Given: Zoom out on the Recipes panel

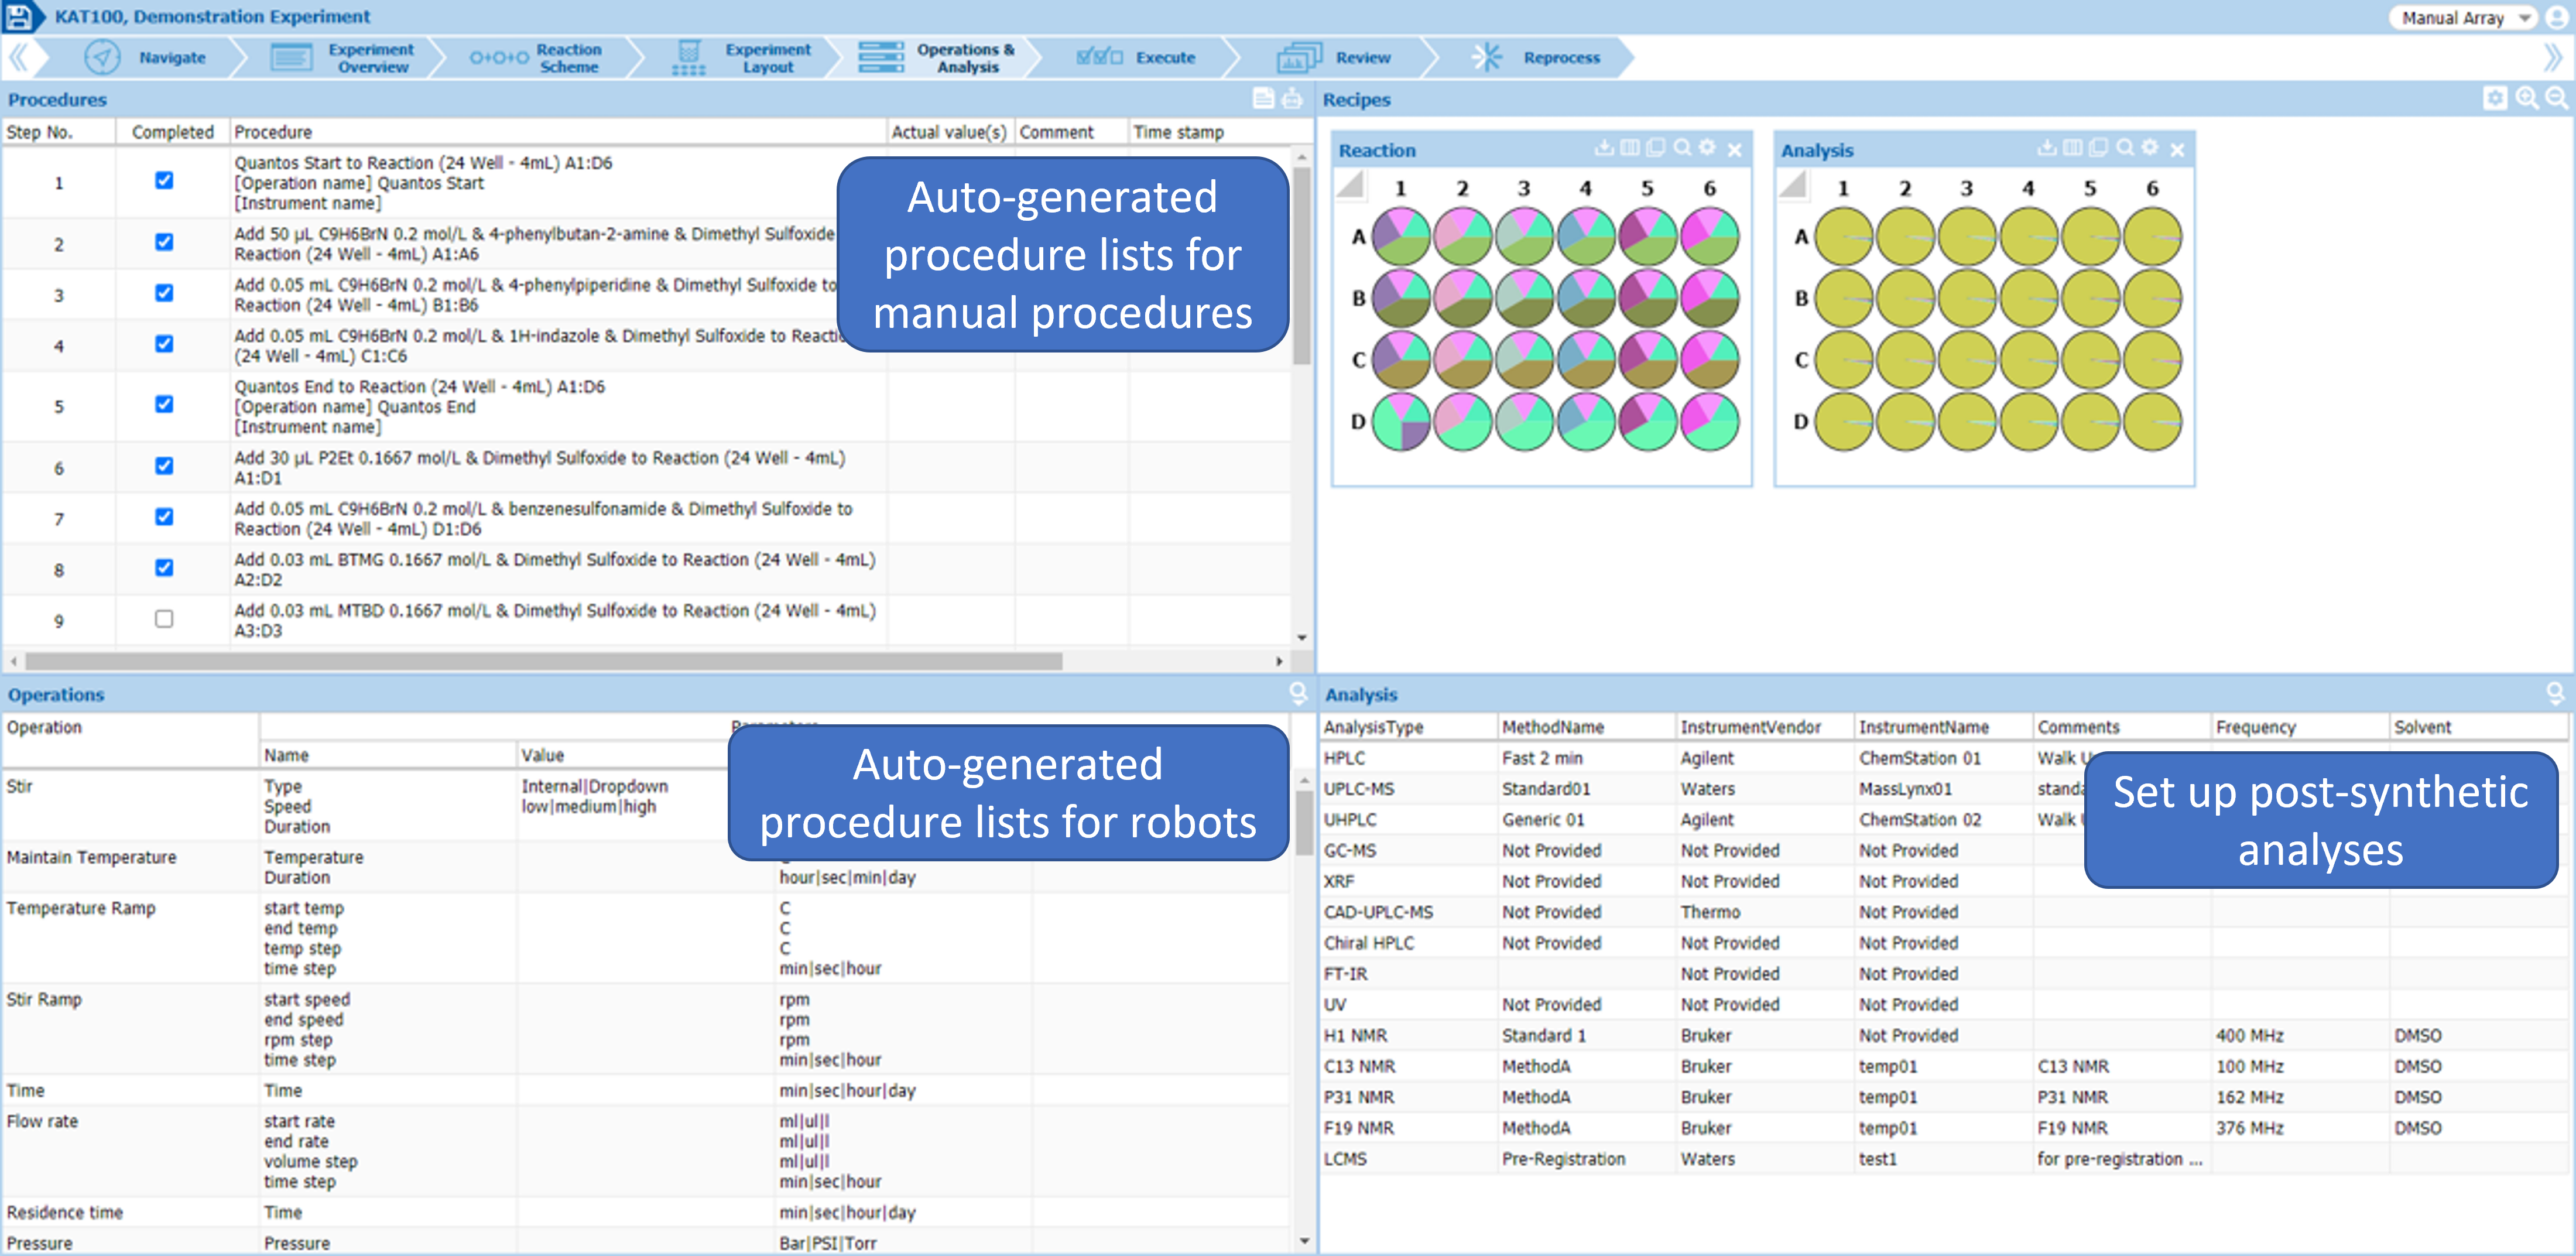Looking at the screenshot, I should [x=2556, y=98].
